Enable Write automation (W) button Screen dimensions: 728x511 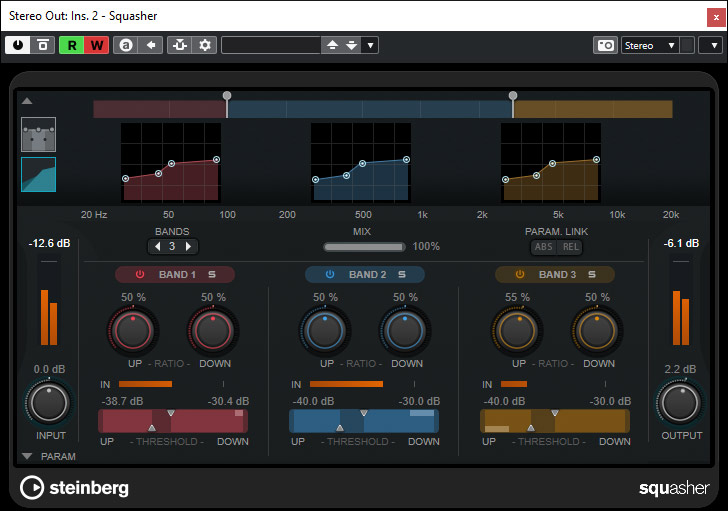98,45
